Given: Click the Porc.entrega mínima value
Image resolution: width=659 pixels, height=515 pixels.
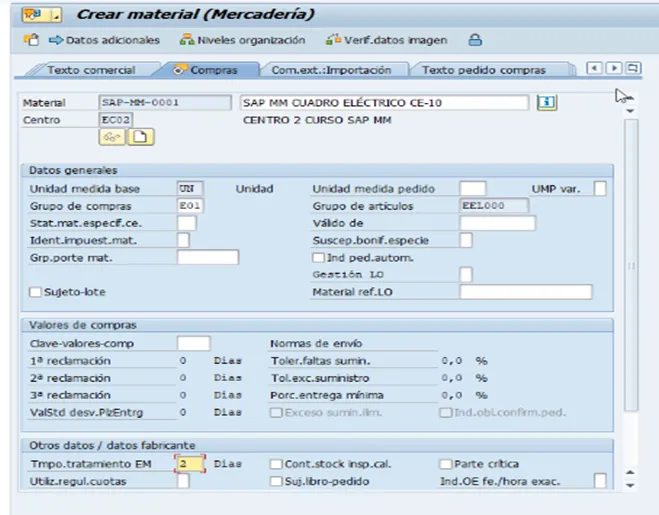Looking at the screenshot, I should pos(452,395).
